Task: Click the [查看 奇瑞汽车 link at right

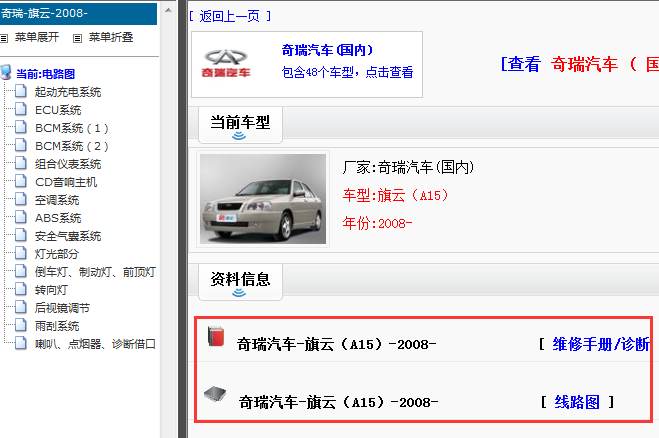Action: pyautogui.click(x=580, y=64)
